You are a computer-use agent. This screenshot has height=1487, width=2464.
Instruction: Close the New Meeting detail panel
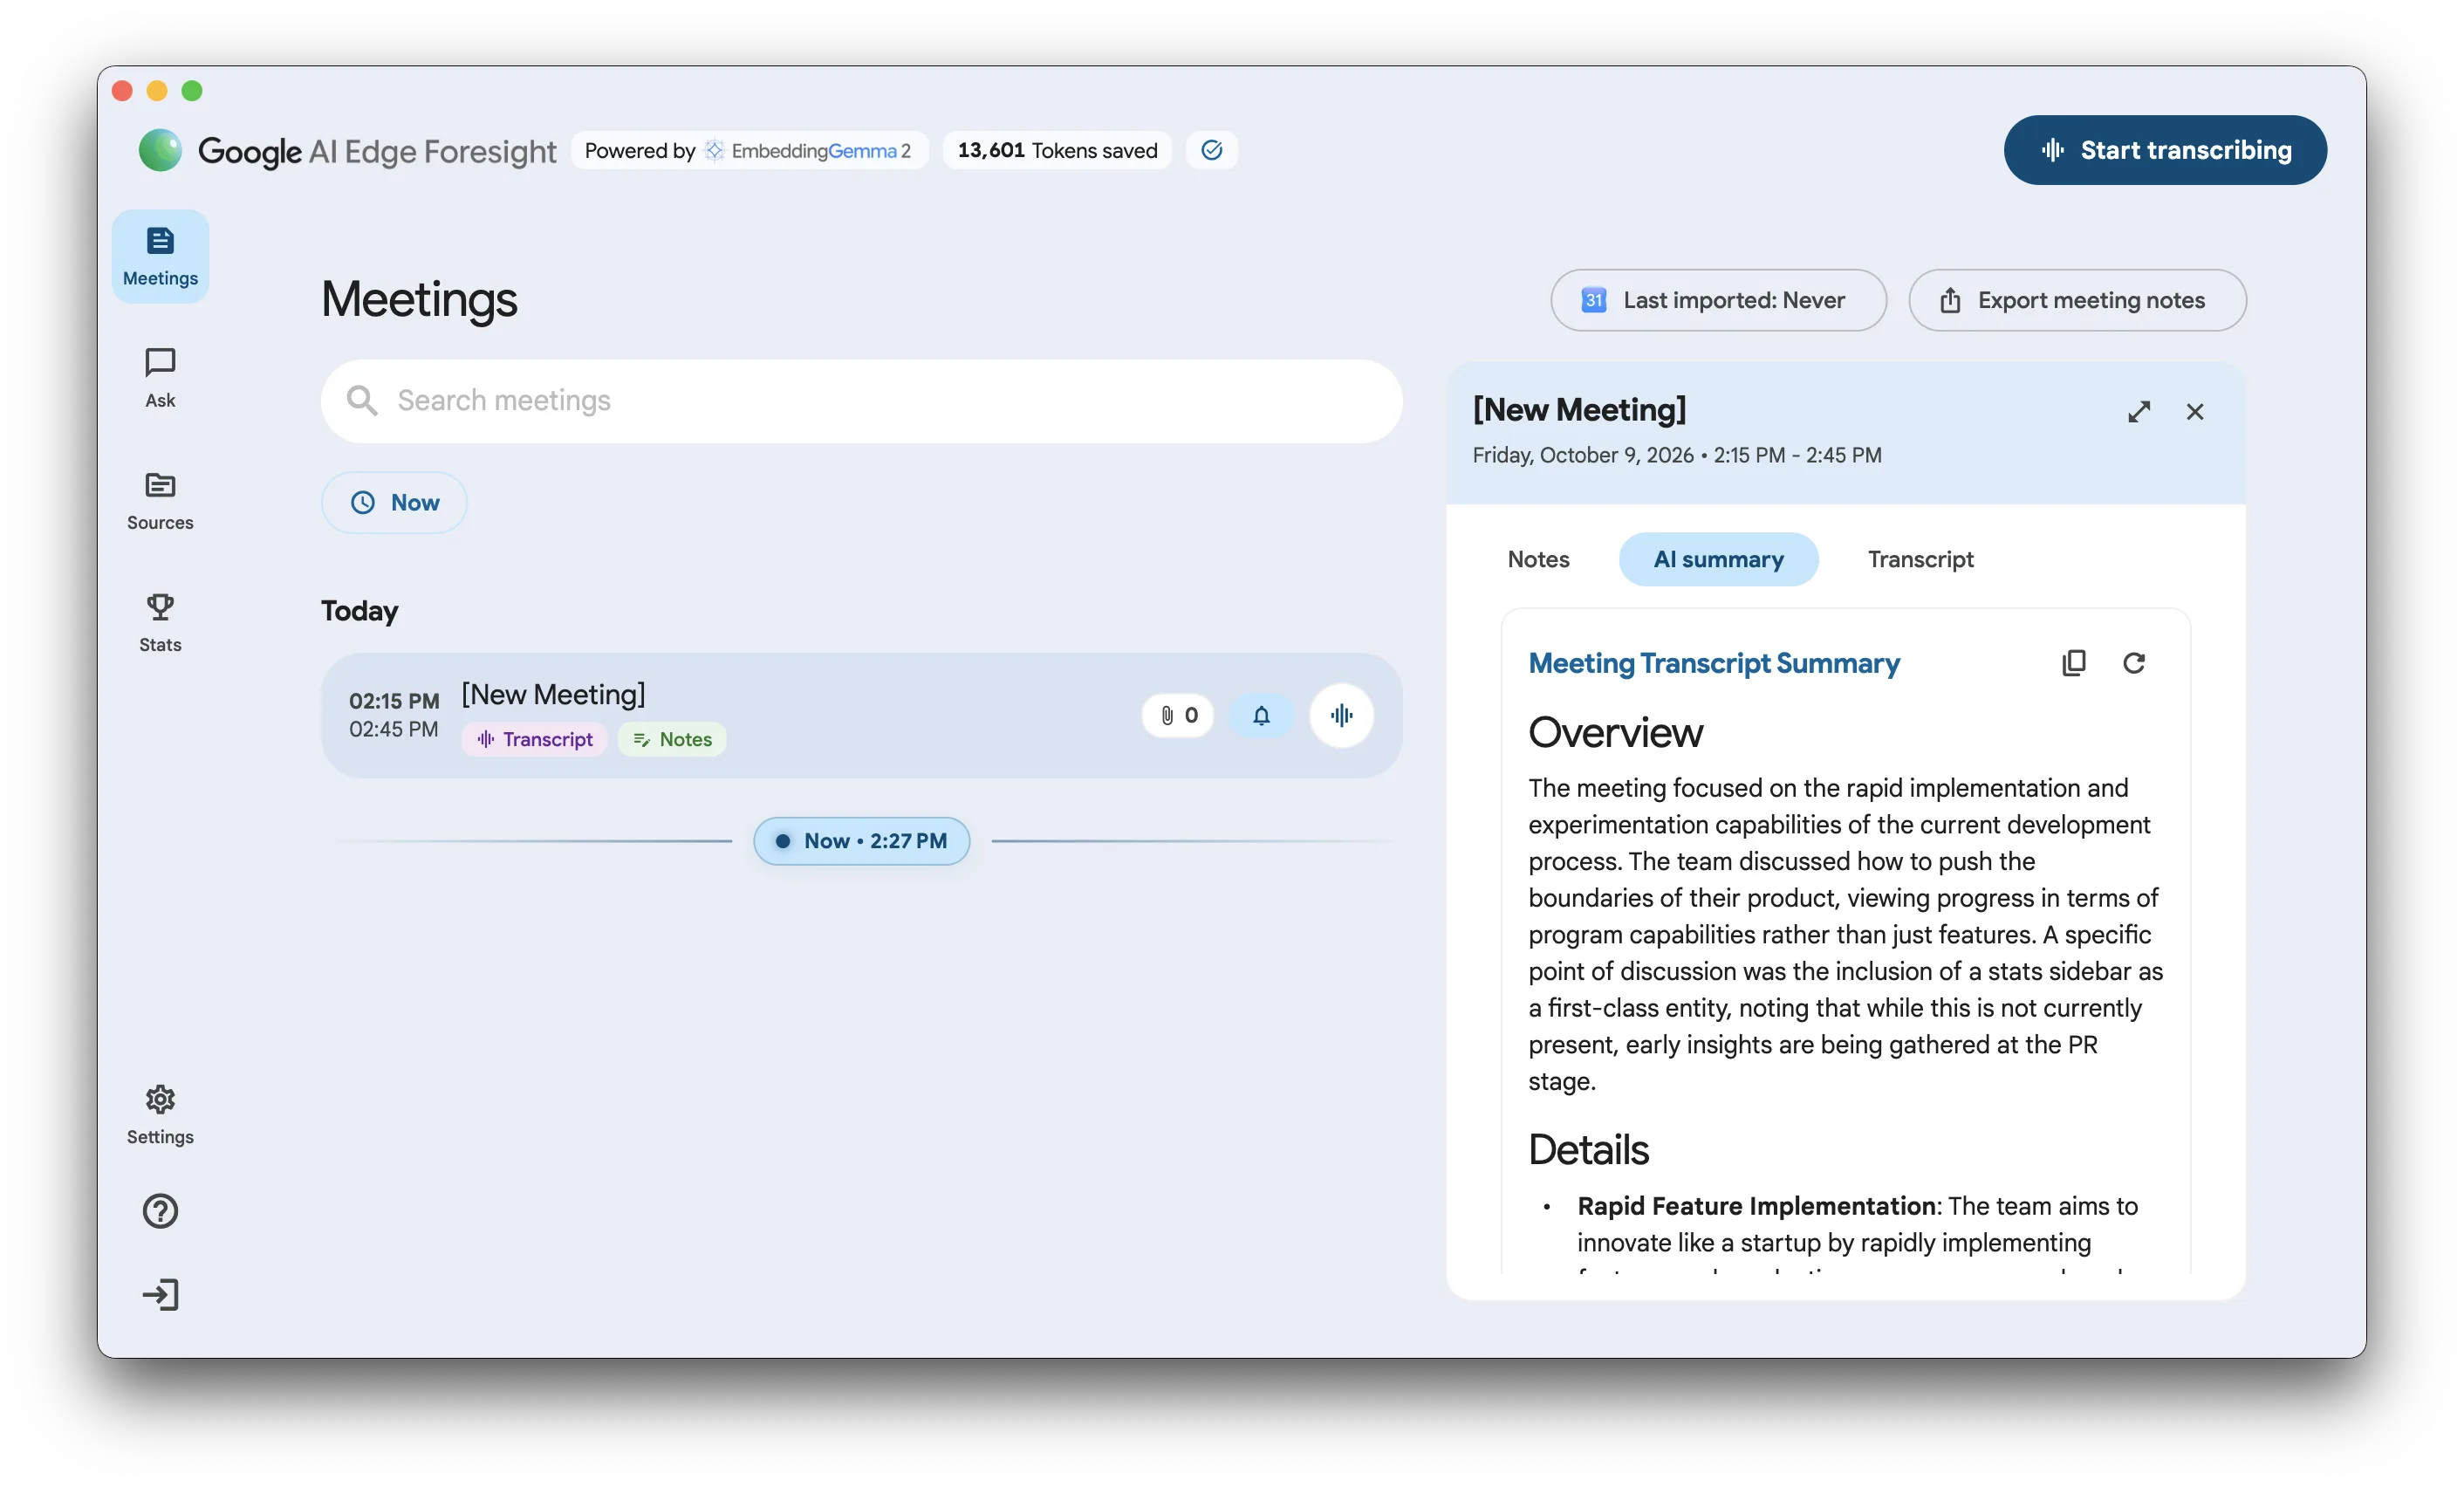coord(2194,412)
